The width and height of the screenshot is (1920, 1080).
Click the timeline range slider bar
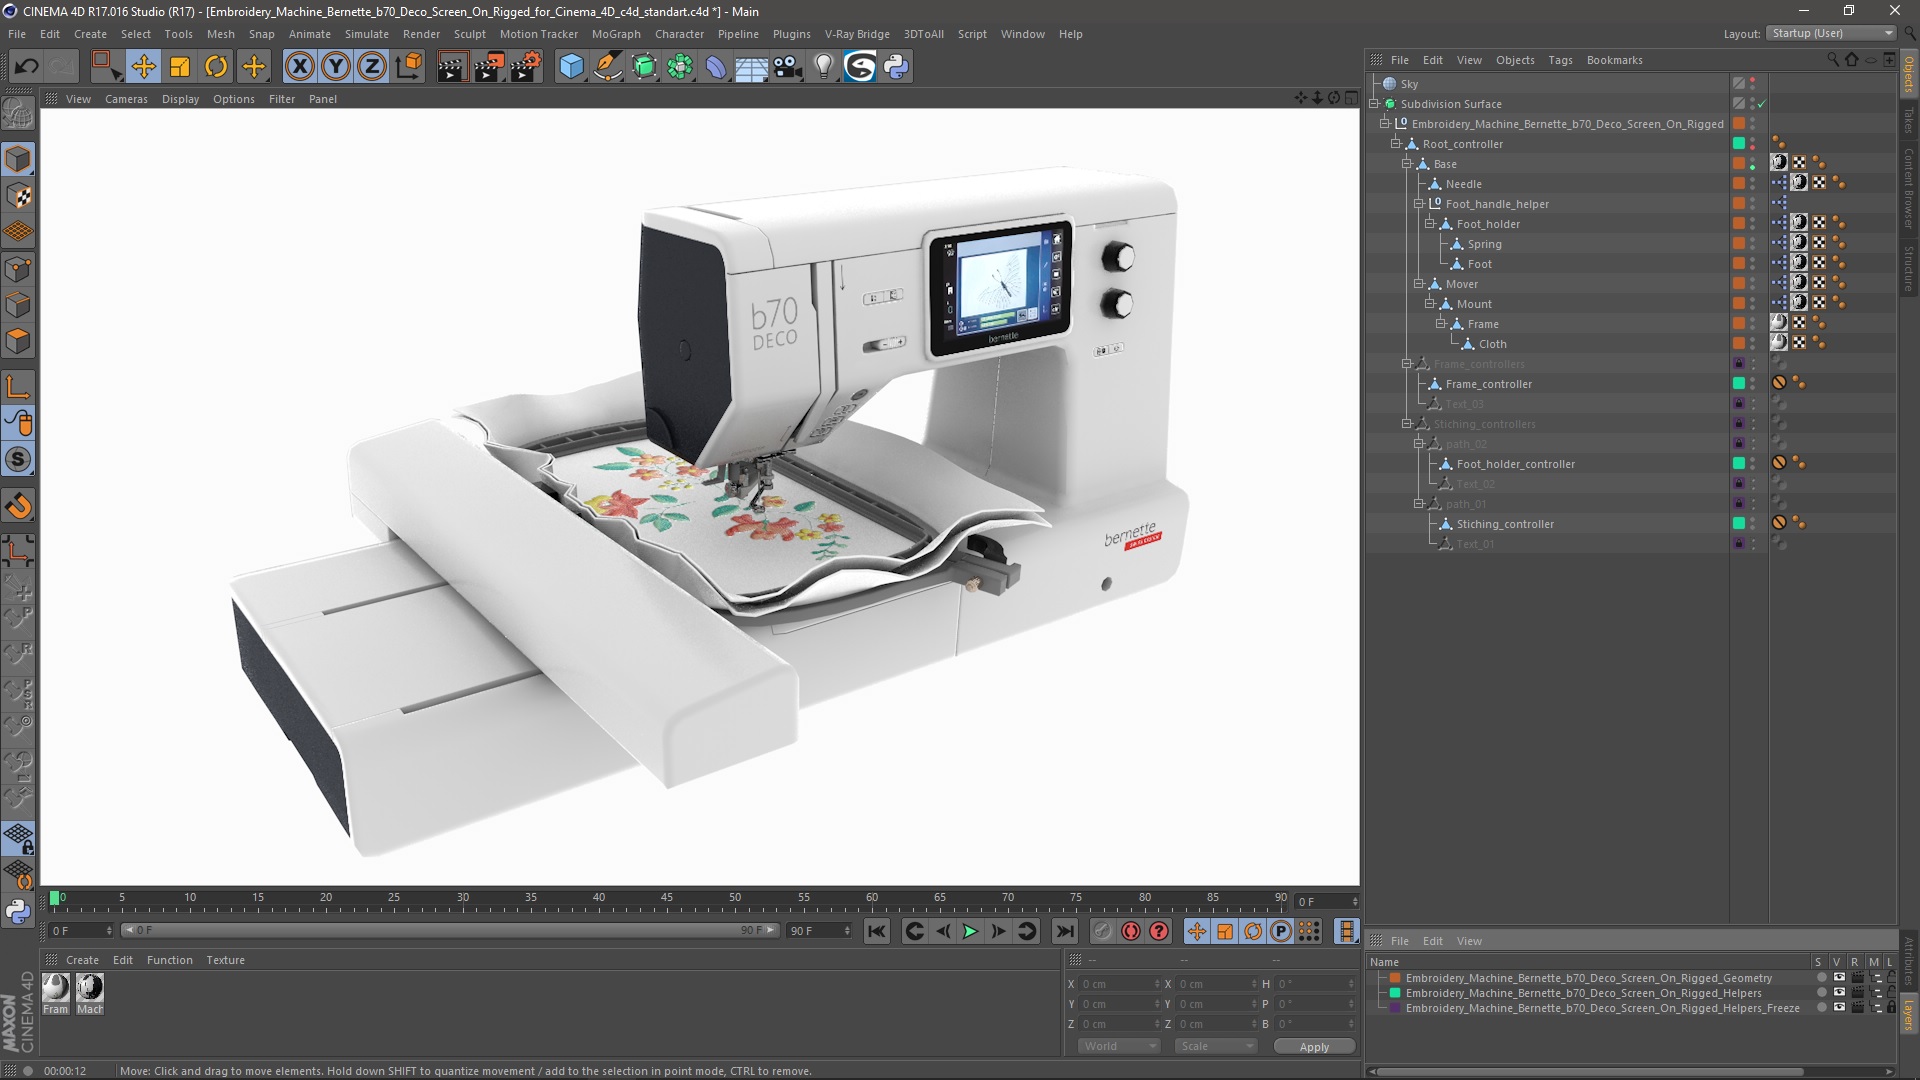[449, 930]
